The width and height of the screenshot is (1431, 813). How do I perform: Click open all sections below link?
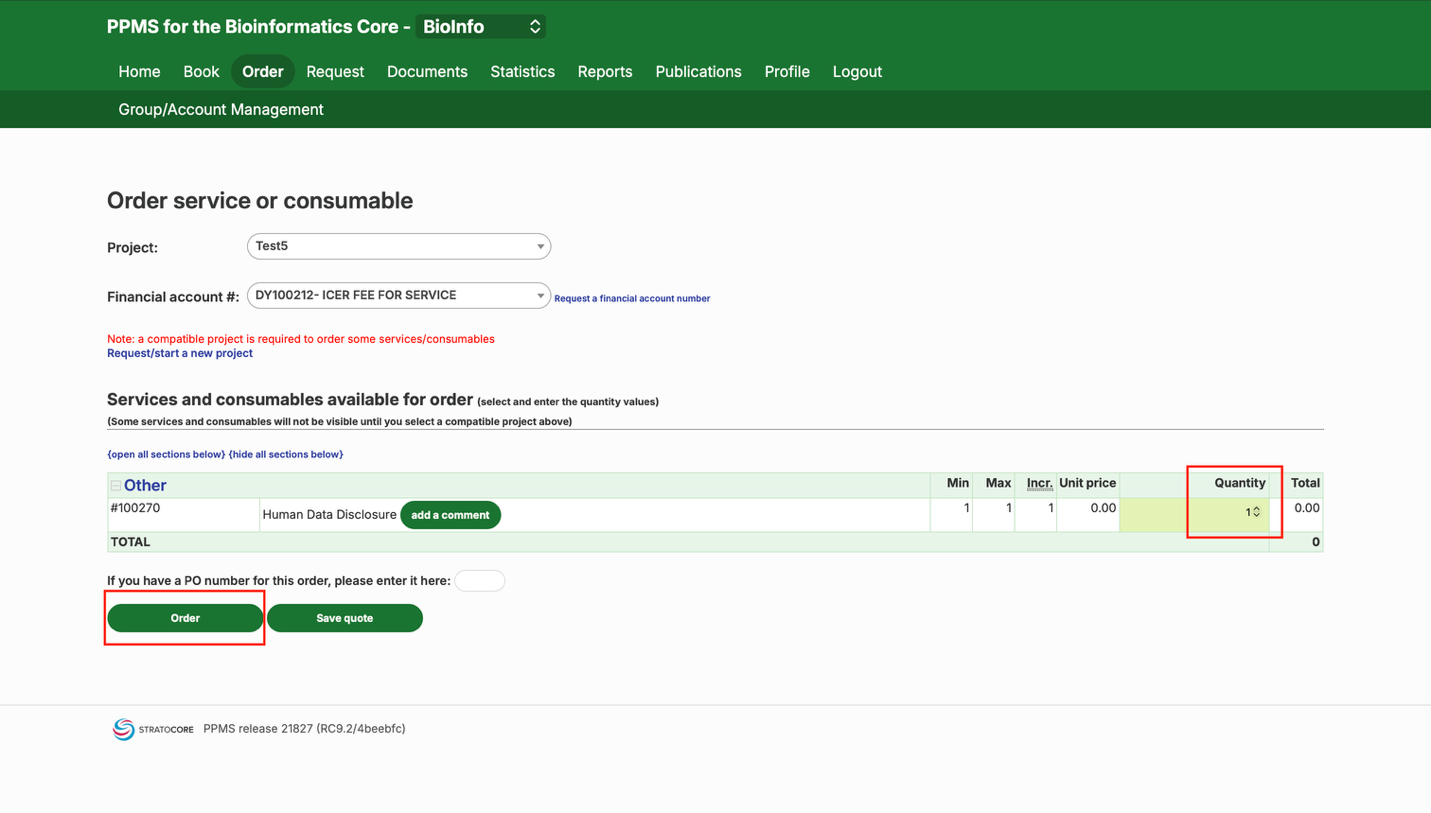[166, 454]
